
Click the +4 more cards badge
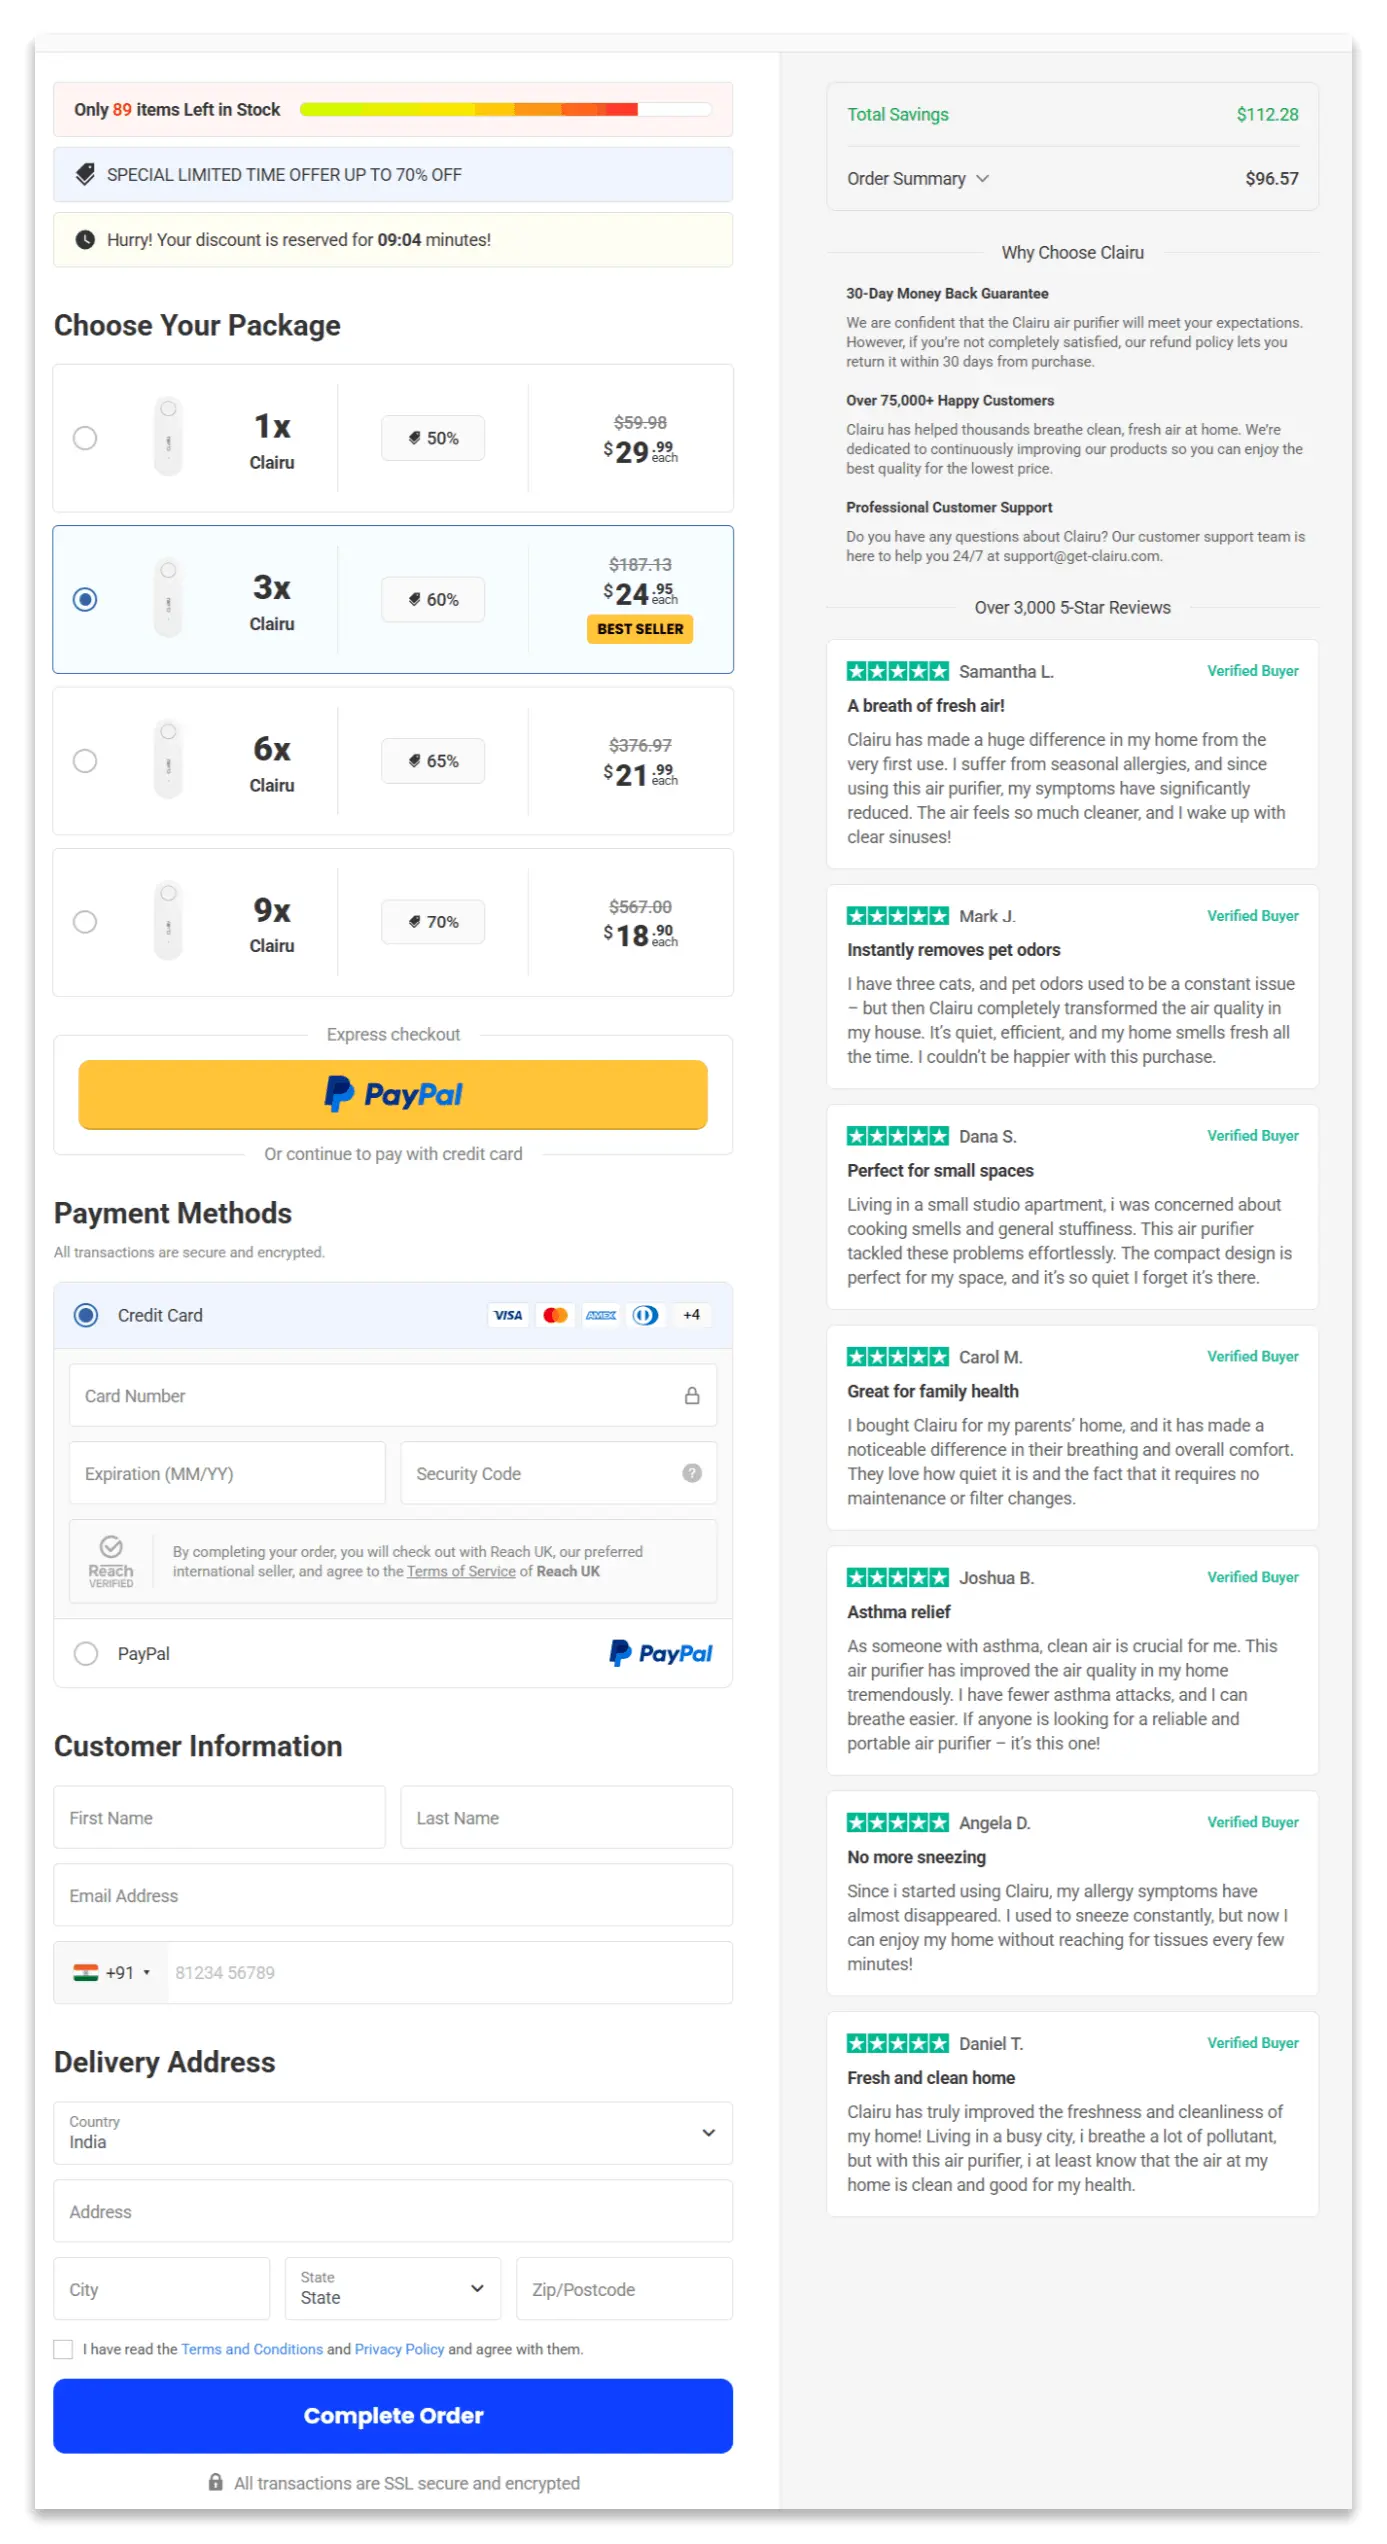692,1315
